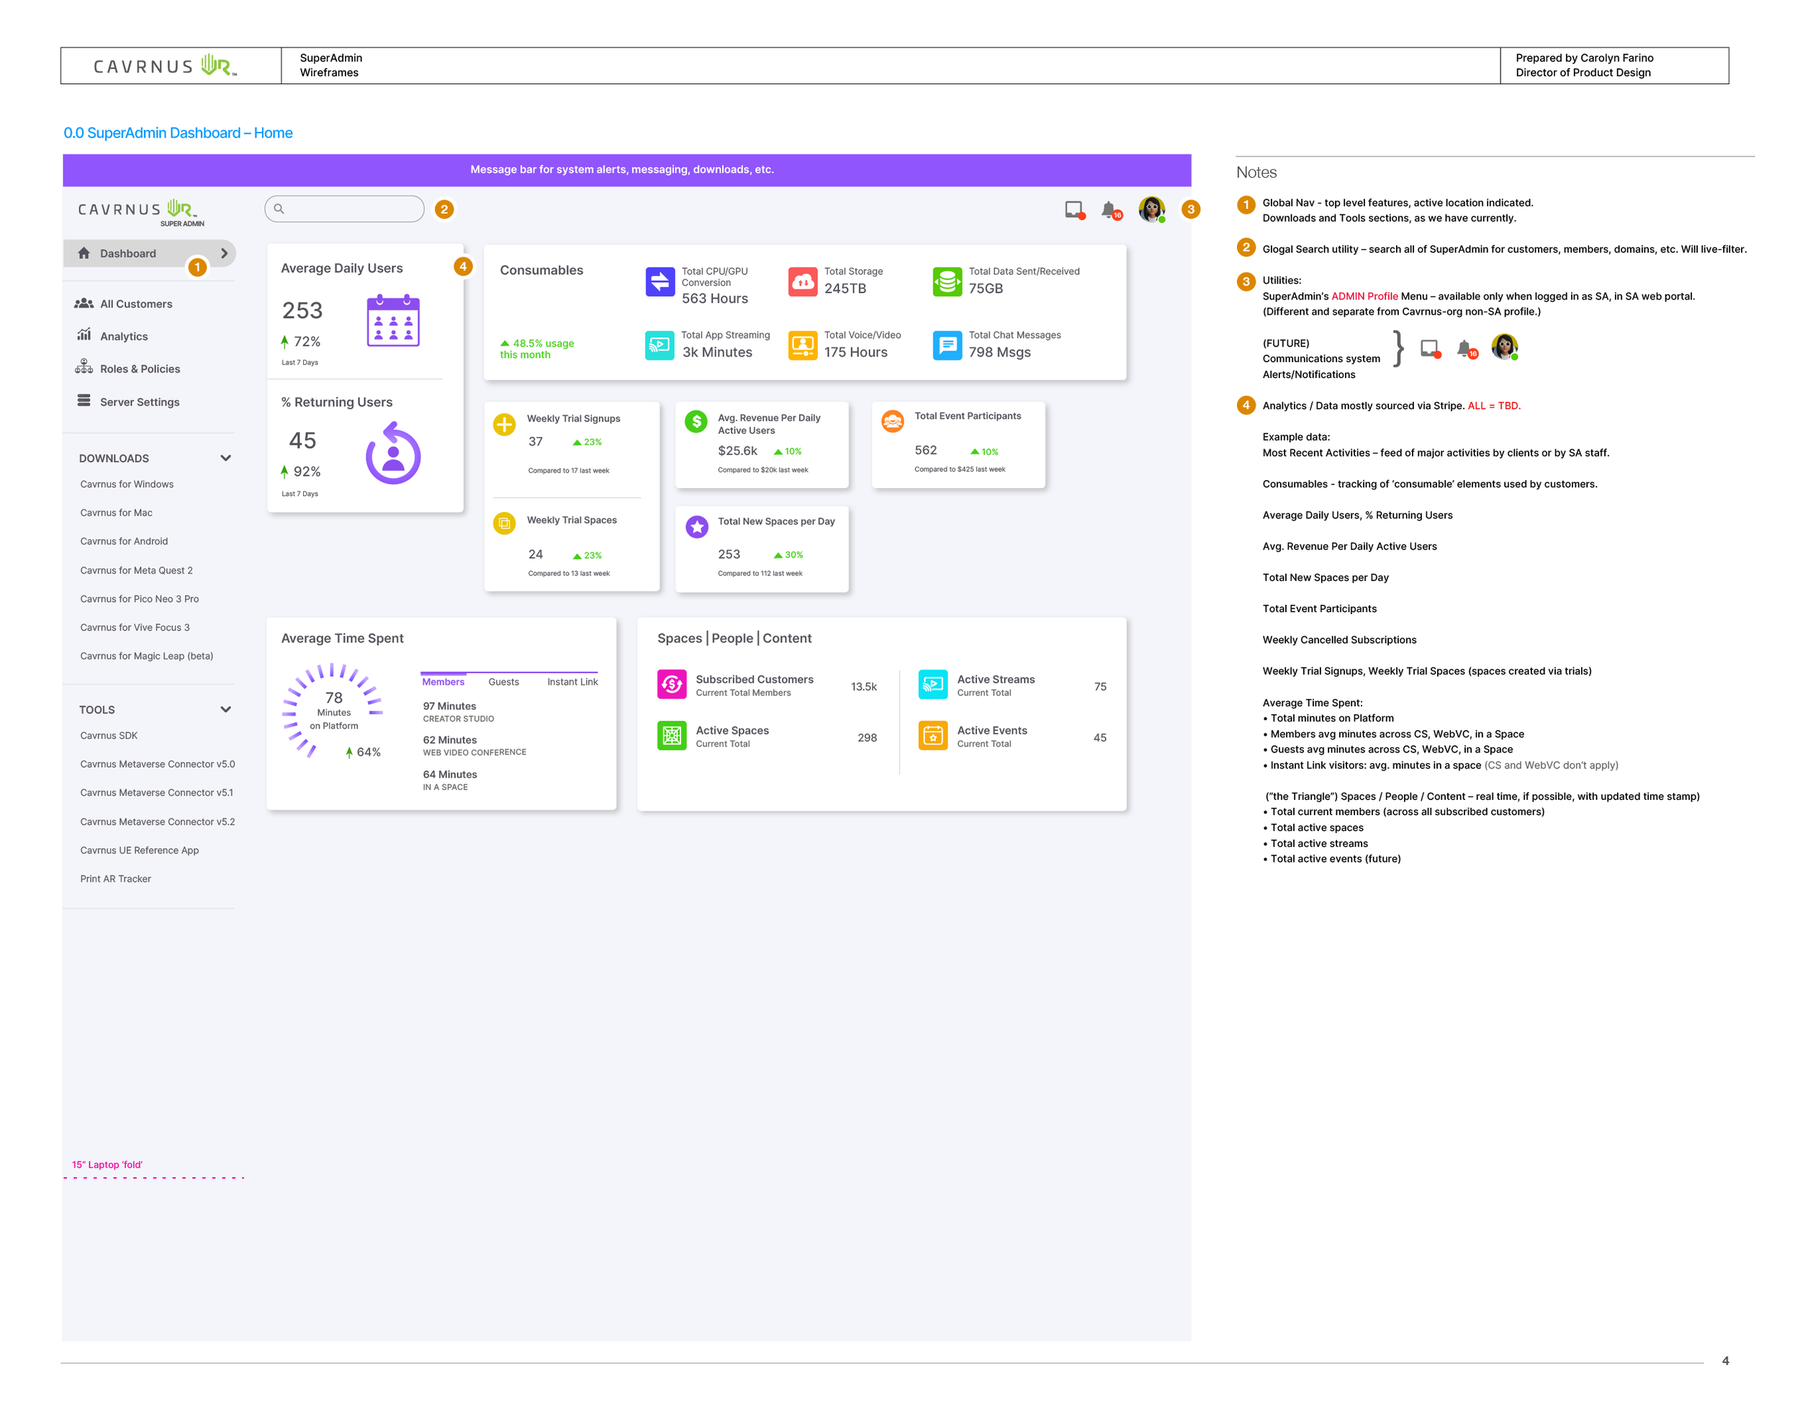Click in the global search field
Viewport: 1800px width, 1412px height.
tap(344, 209)
